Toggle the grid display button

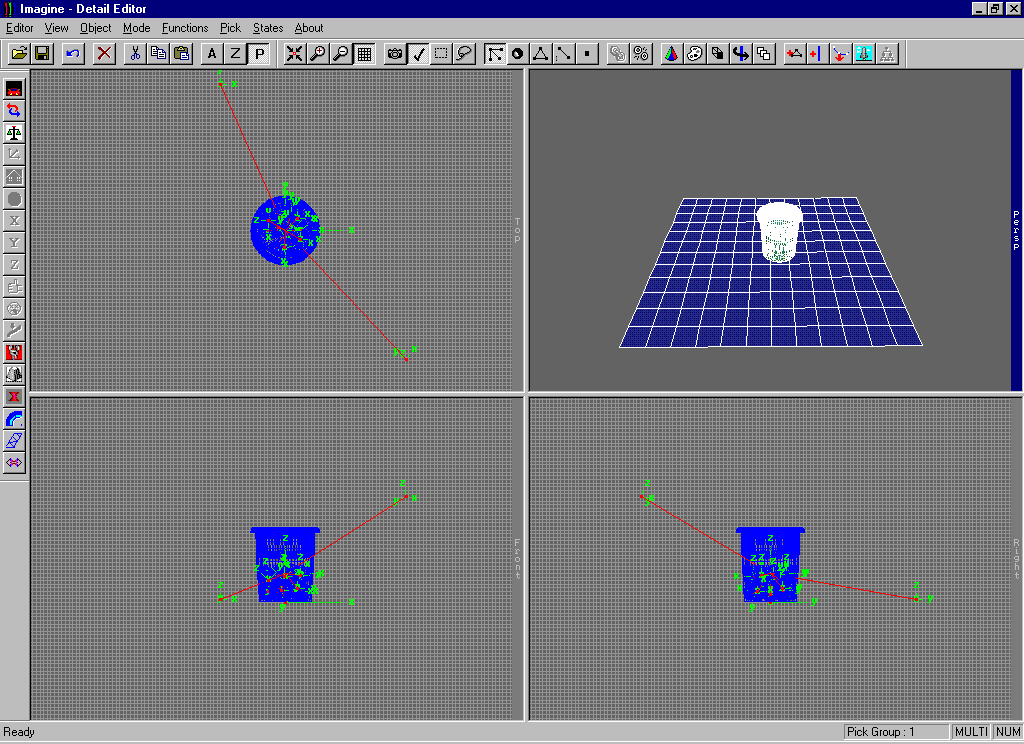(x=365, y=54)
